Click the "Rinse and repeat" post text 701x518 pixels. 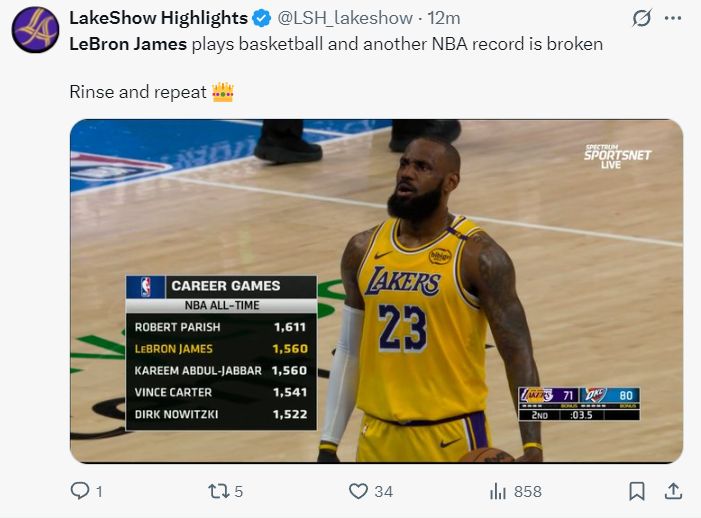point(137,92)
